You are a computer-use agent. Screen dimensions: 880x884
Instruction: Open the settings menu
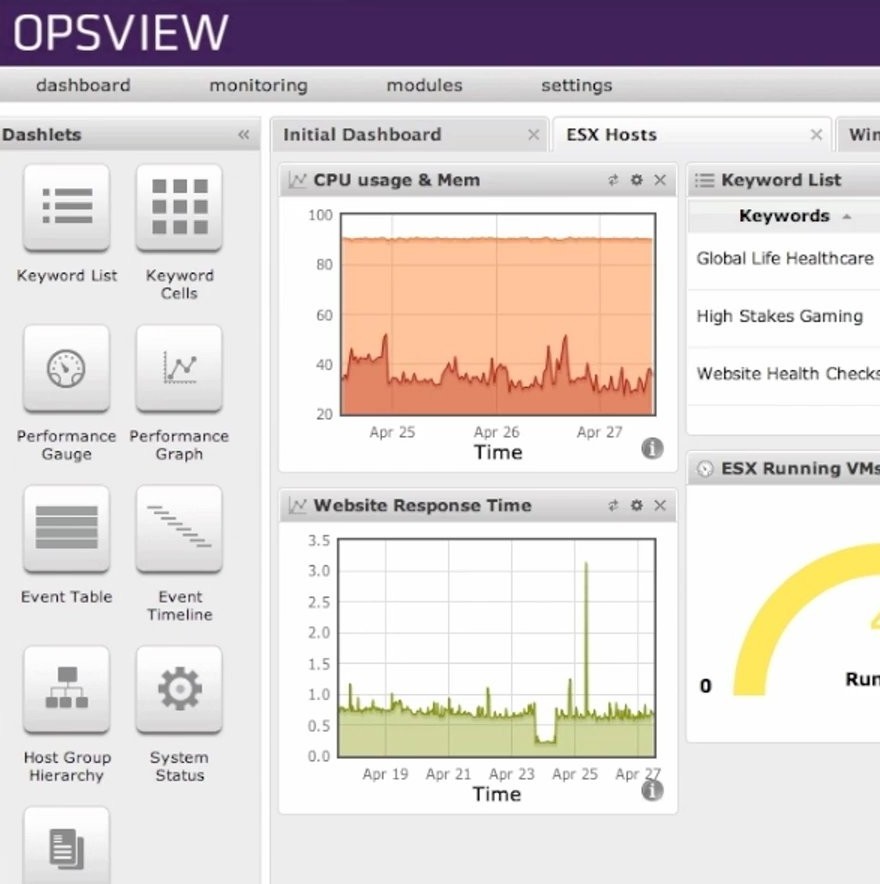tap(577, 85)
